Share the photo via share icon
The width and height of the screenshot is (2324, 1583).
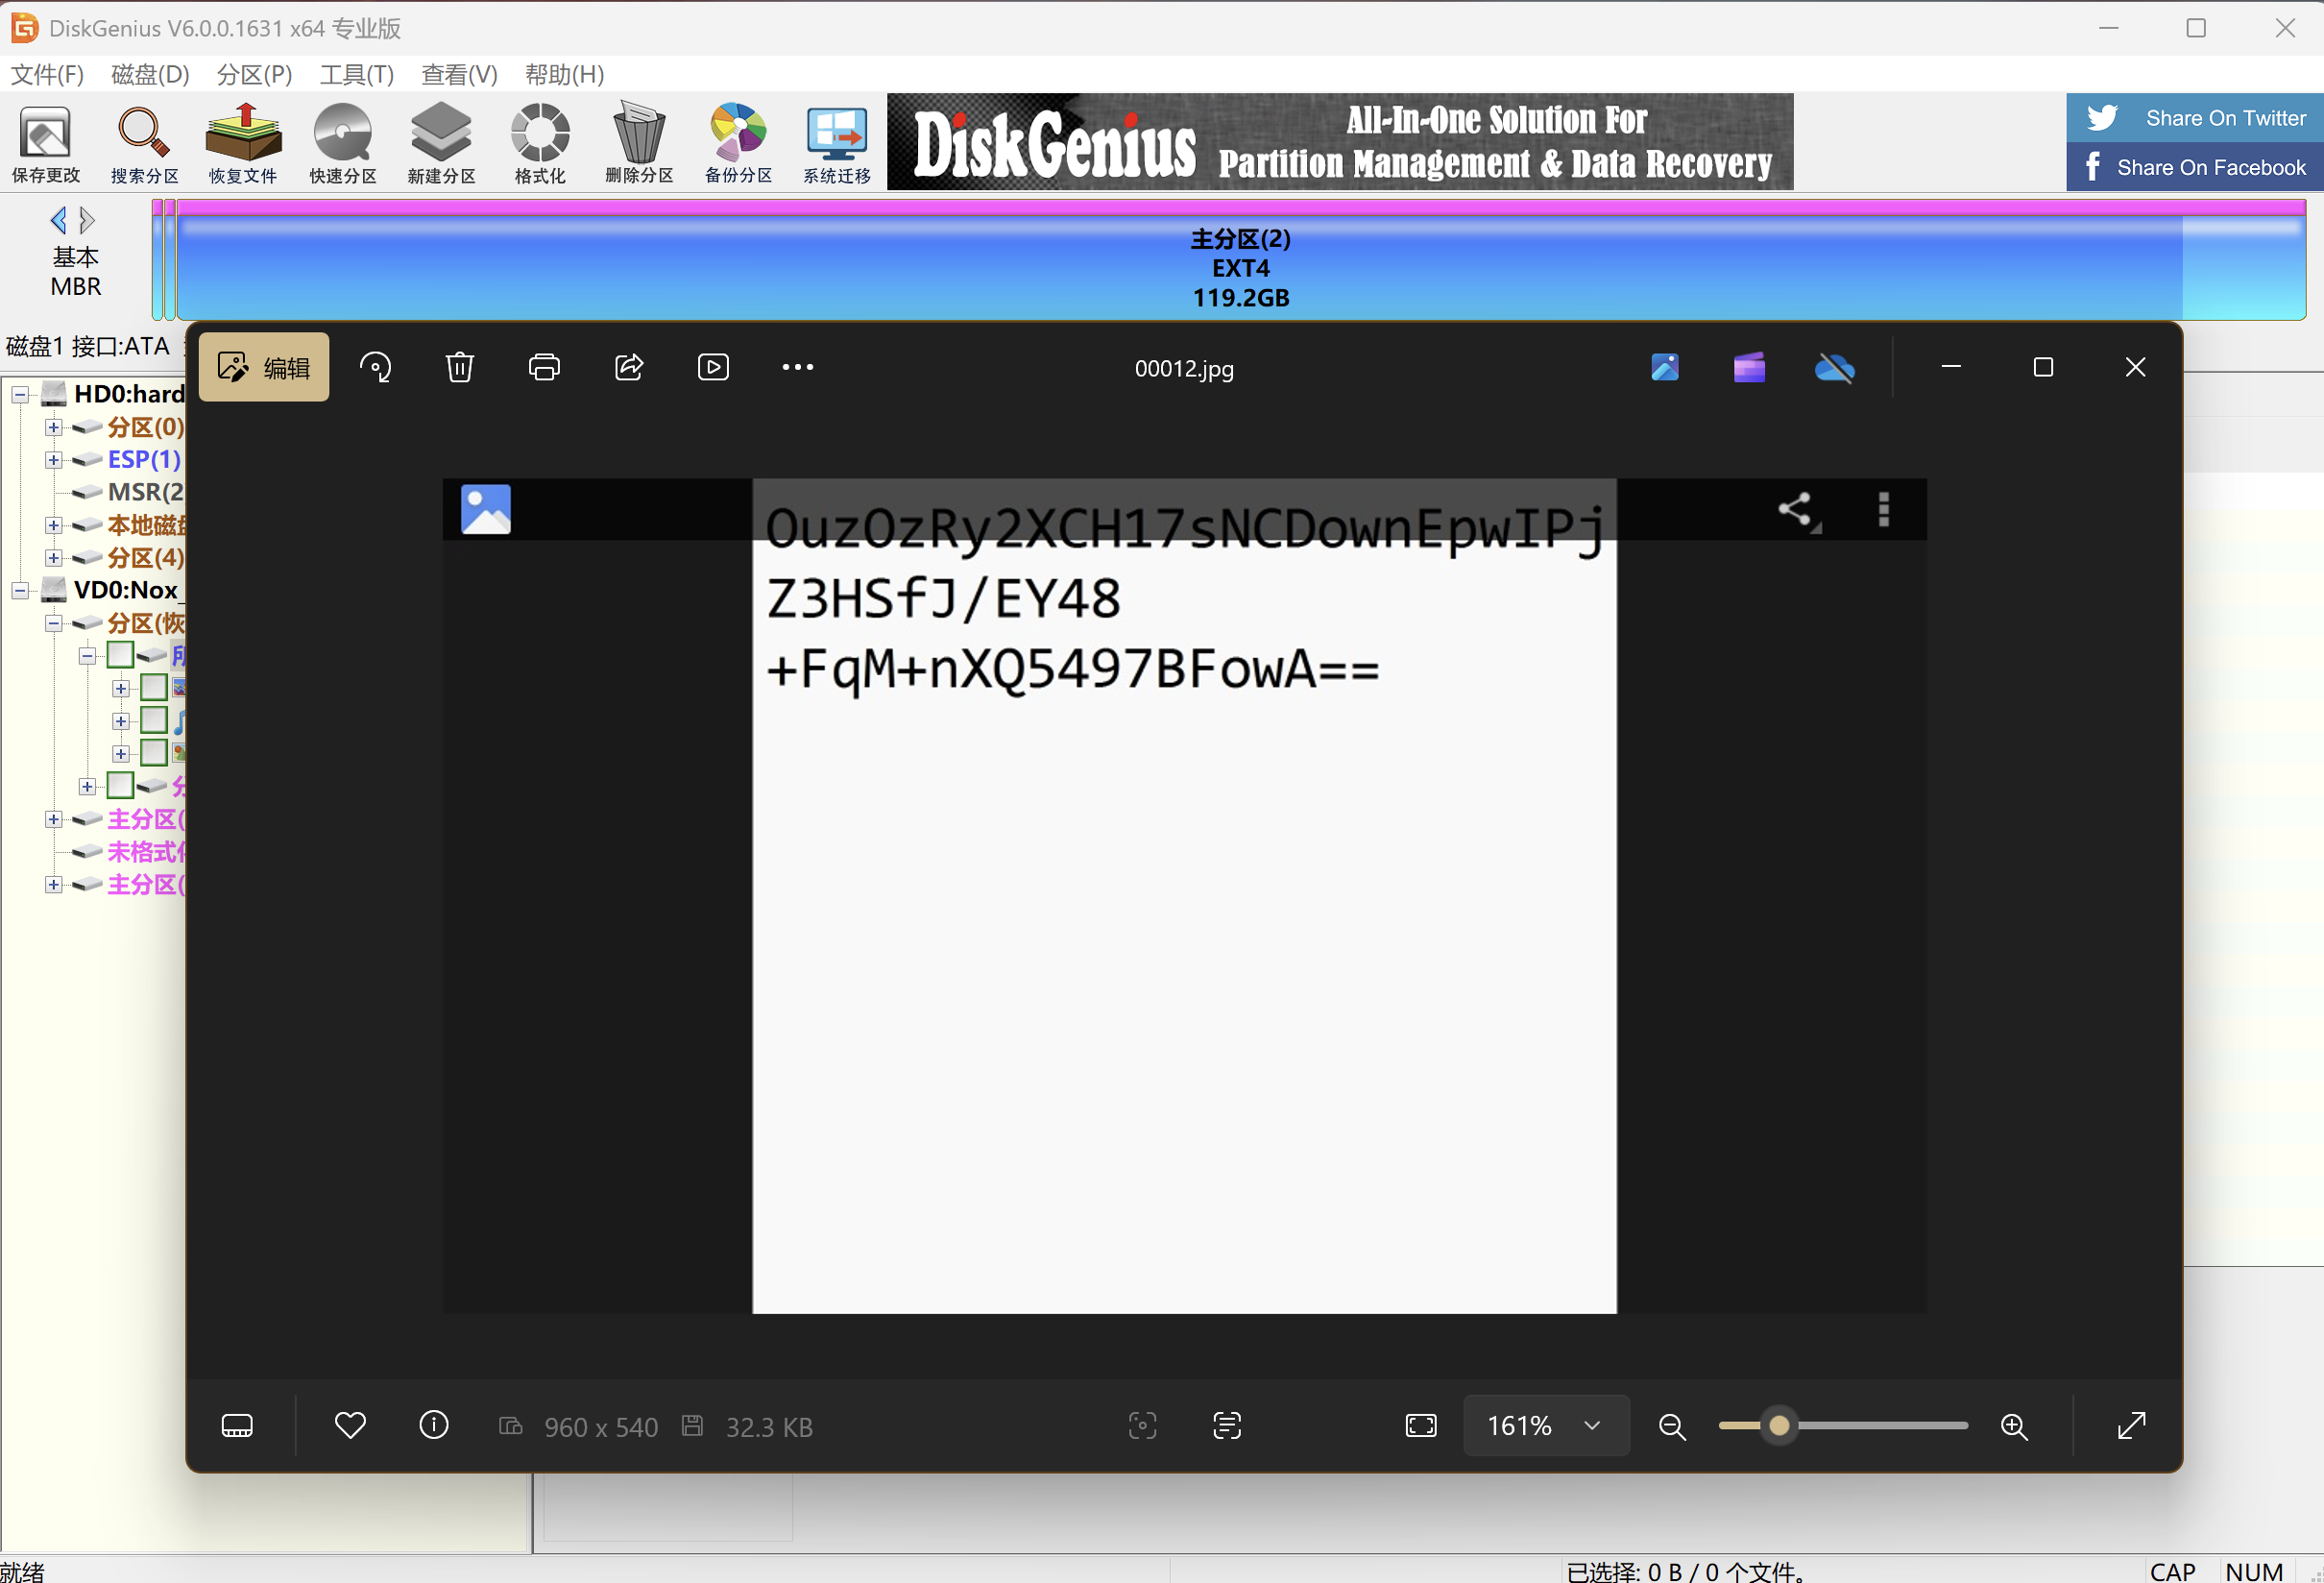(628, 367)
